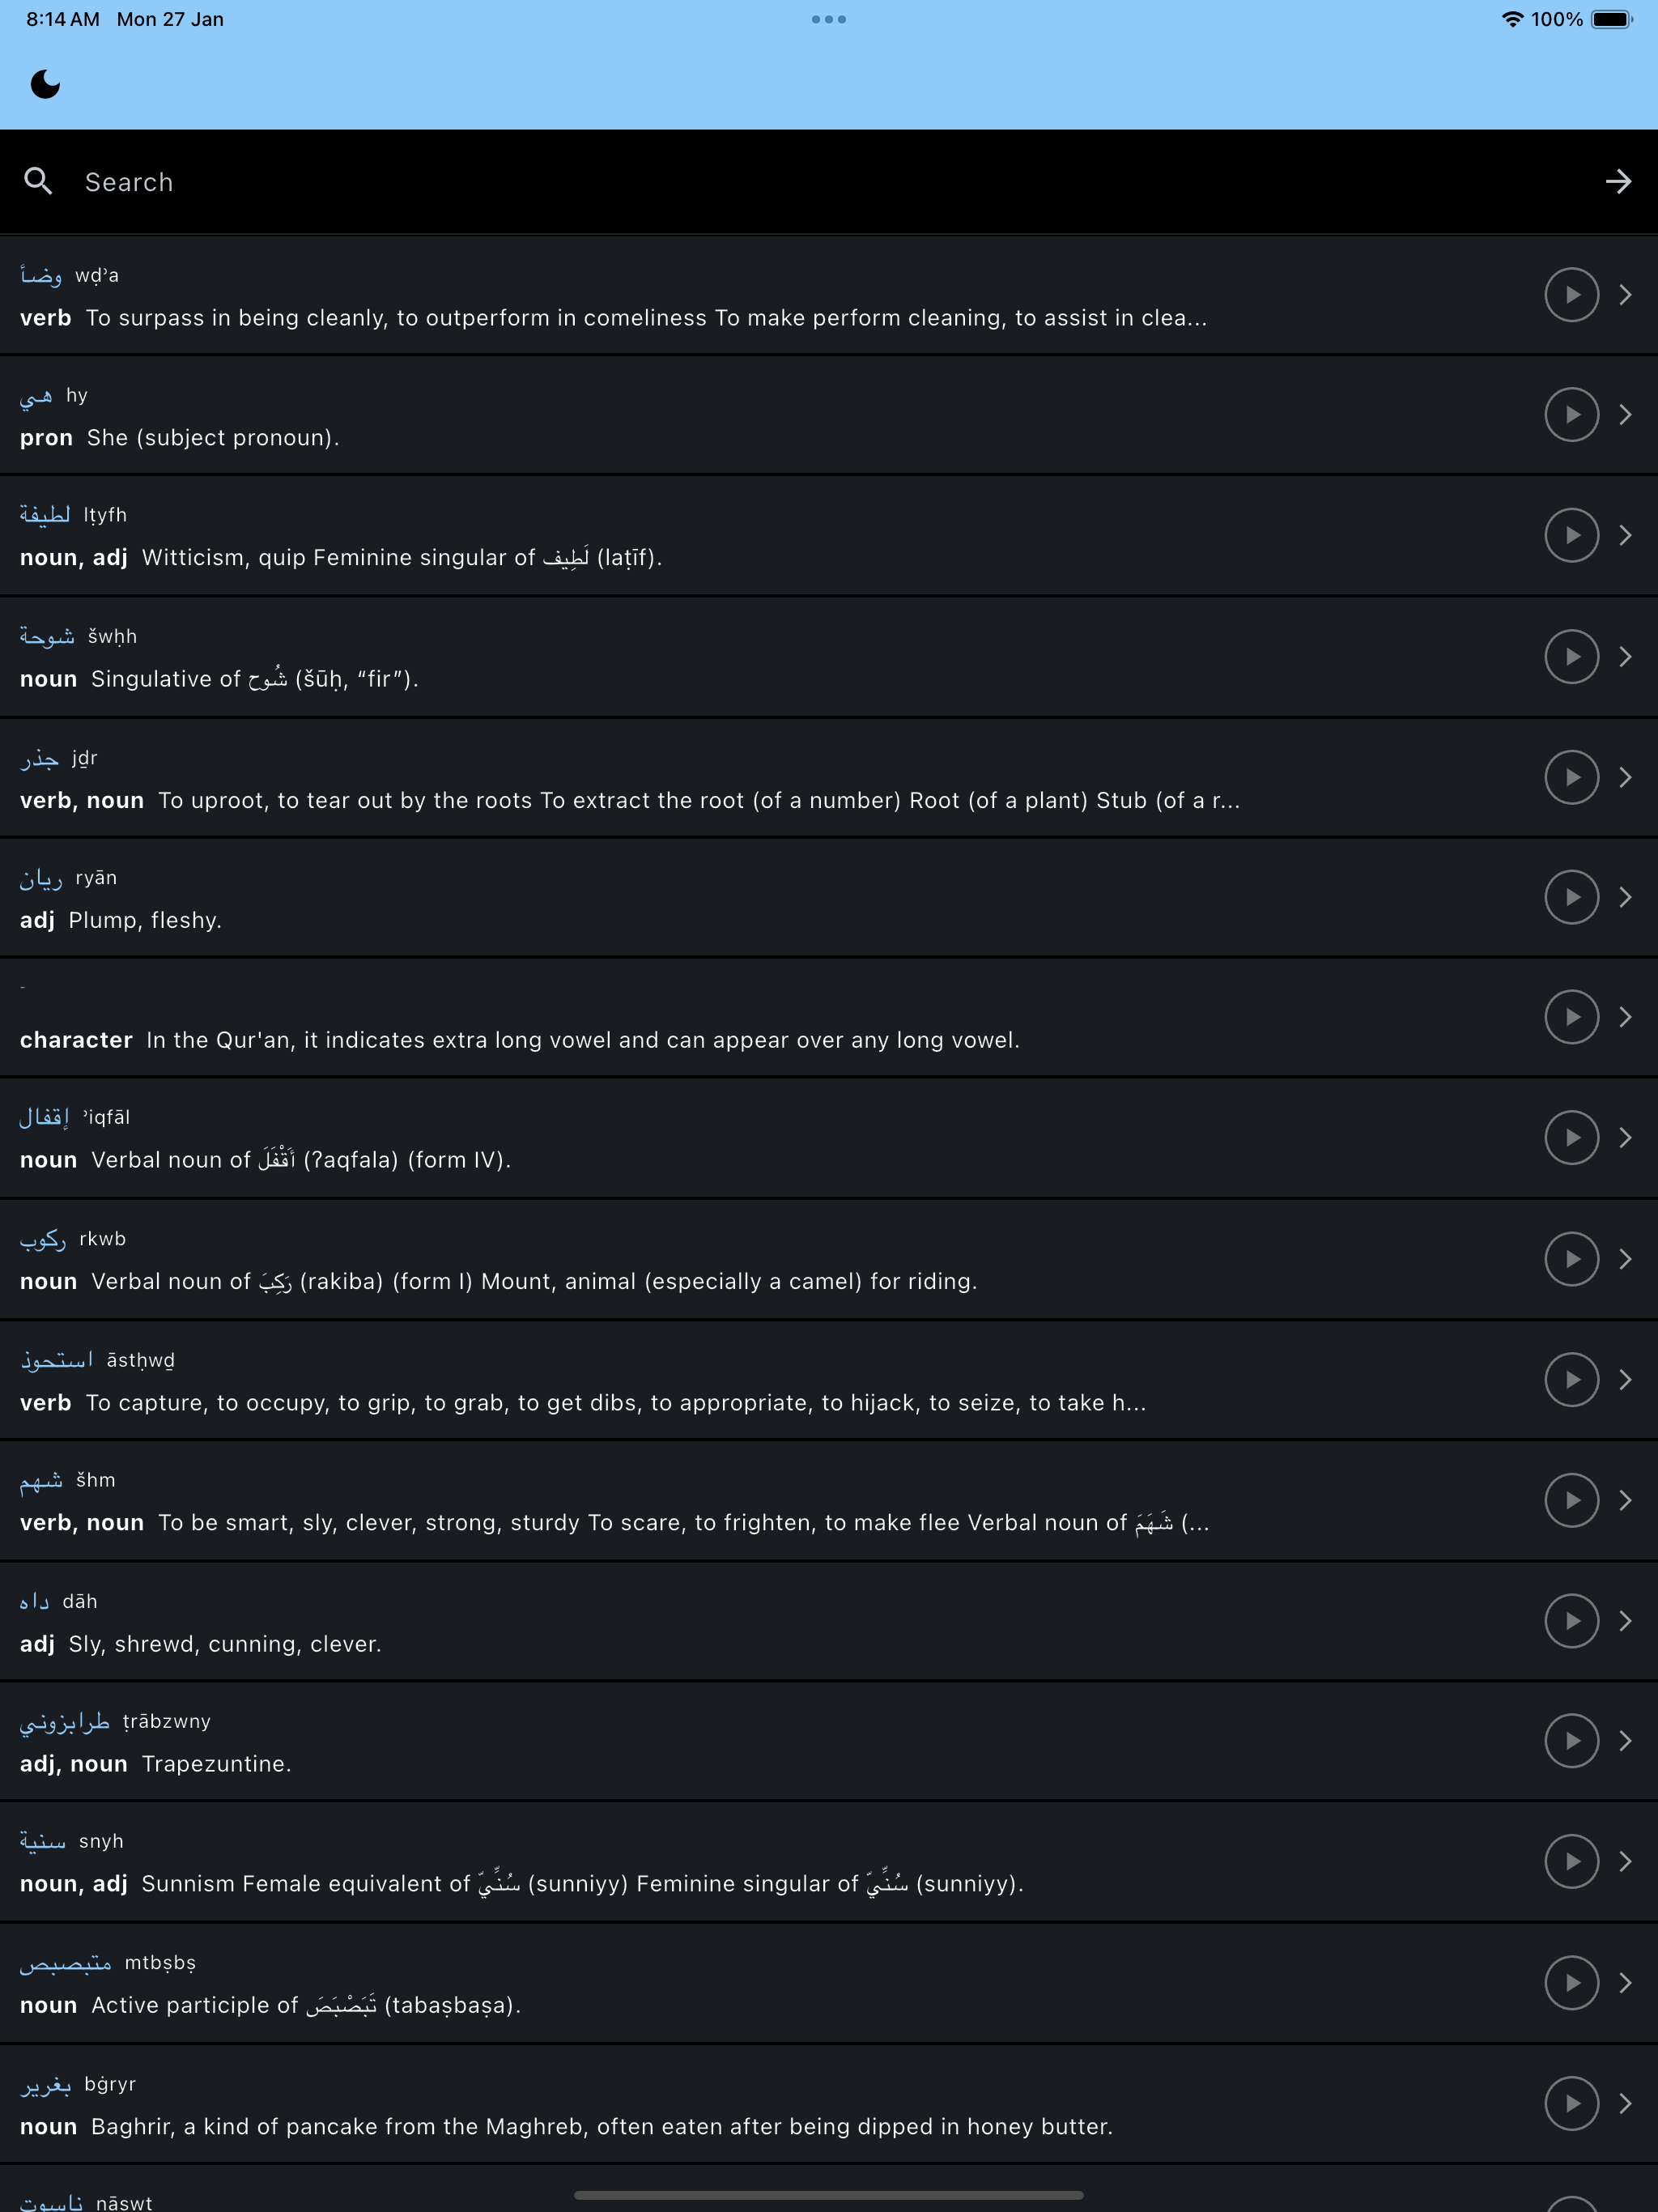Expand the ṭrābzwny entry chevron

[x=1625, y=1741]
